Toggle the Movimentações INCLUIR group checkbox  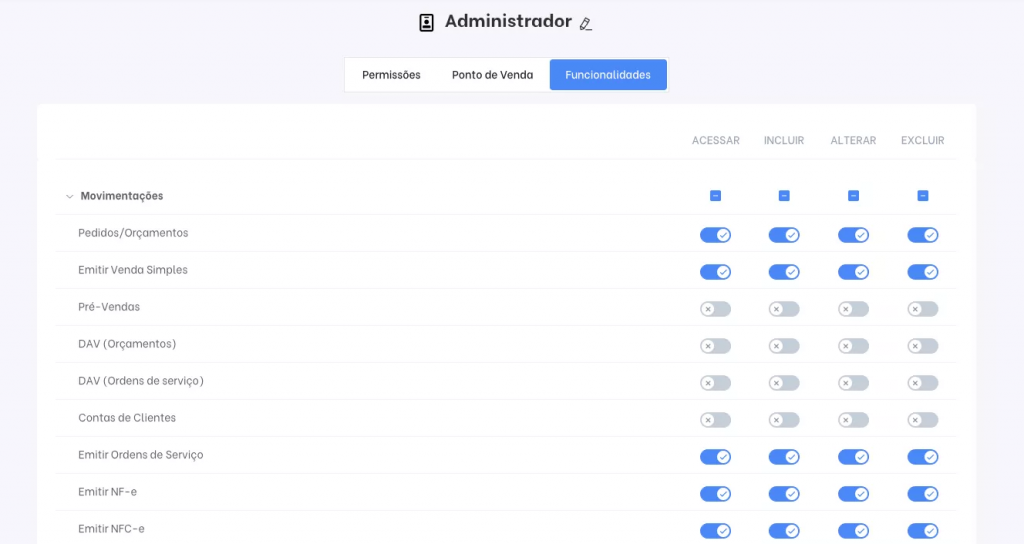click(784, 196)
